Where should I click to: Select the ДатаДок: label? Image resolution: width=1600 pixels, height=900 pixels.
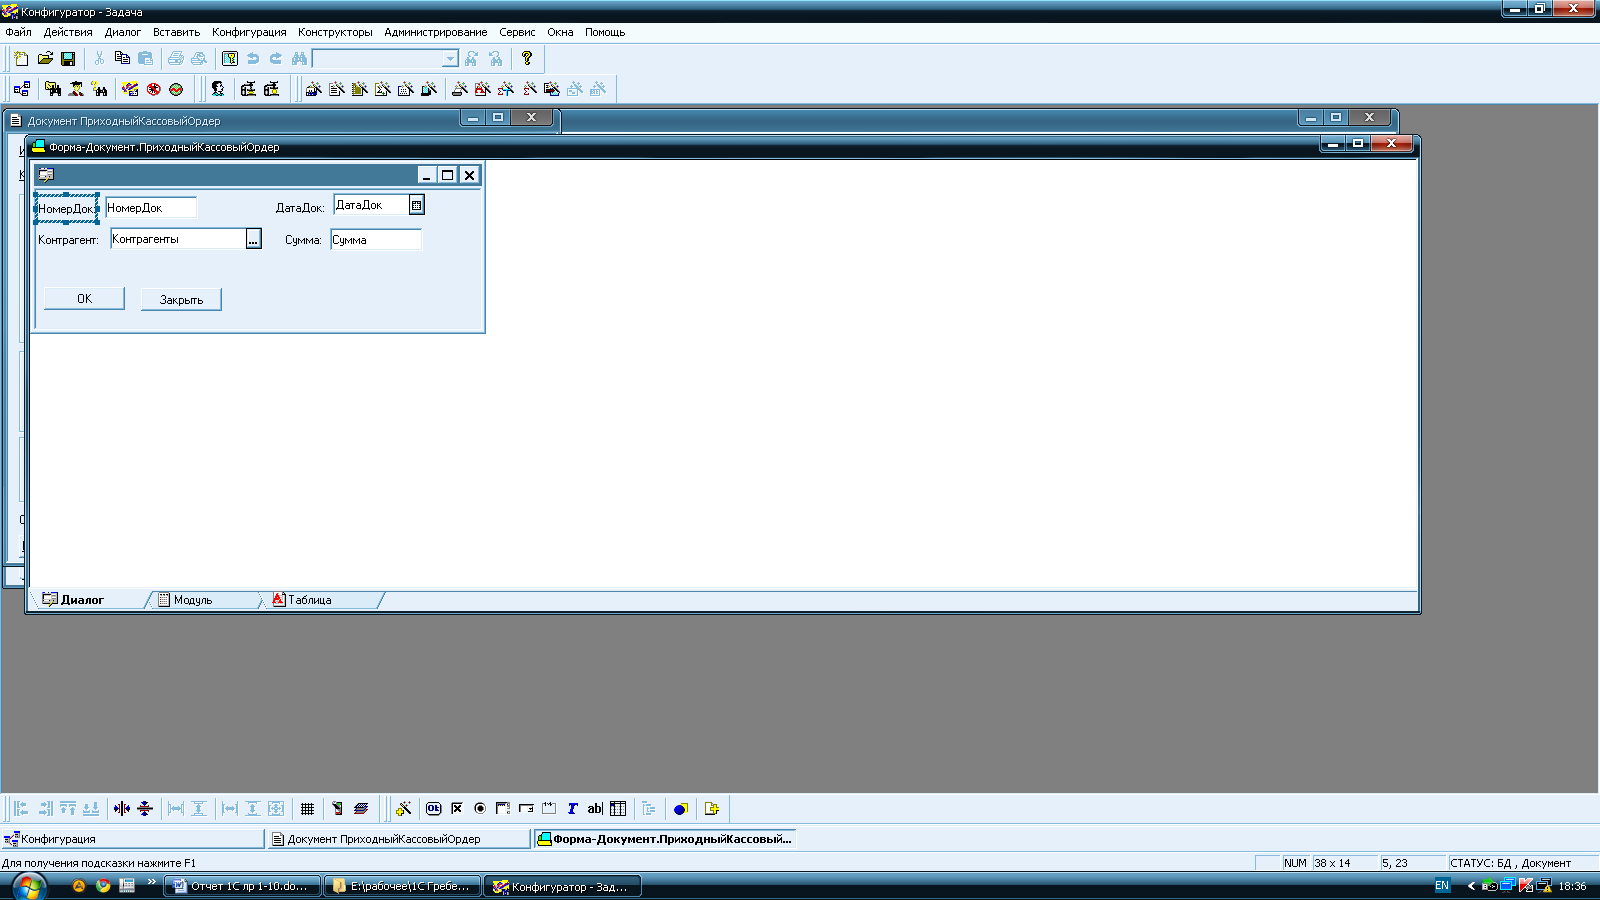pyautogui.click(x=300, y=208)
